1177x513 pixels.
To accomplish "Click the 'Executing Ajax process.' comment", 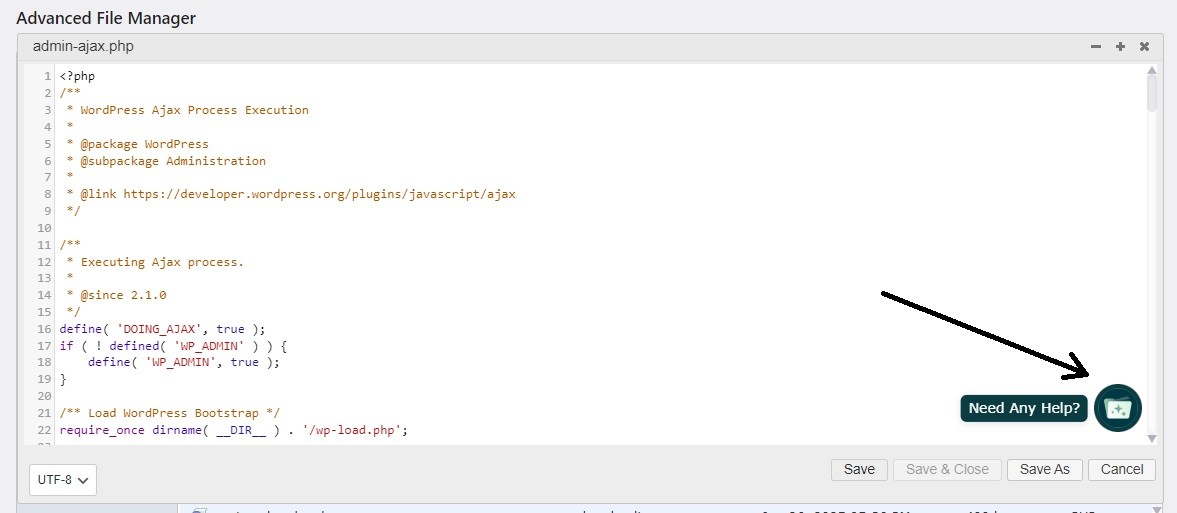I will click(x=162, y=262).
